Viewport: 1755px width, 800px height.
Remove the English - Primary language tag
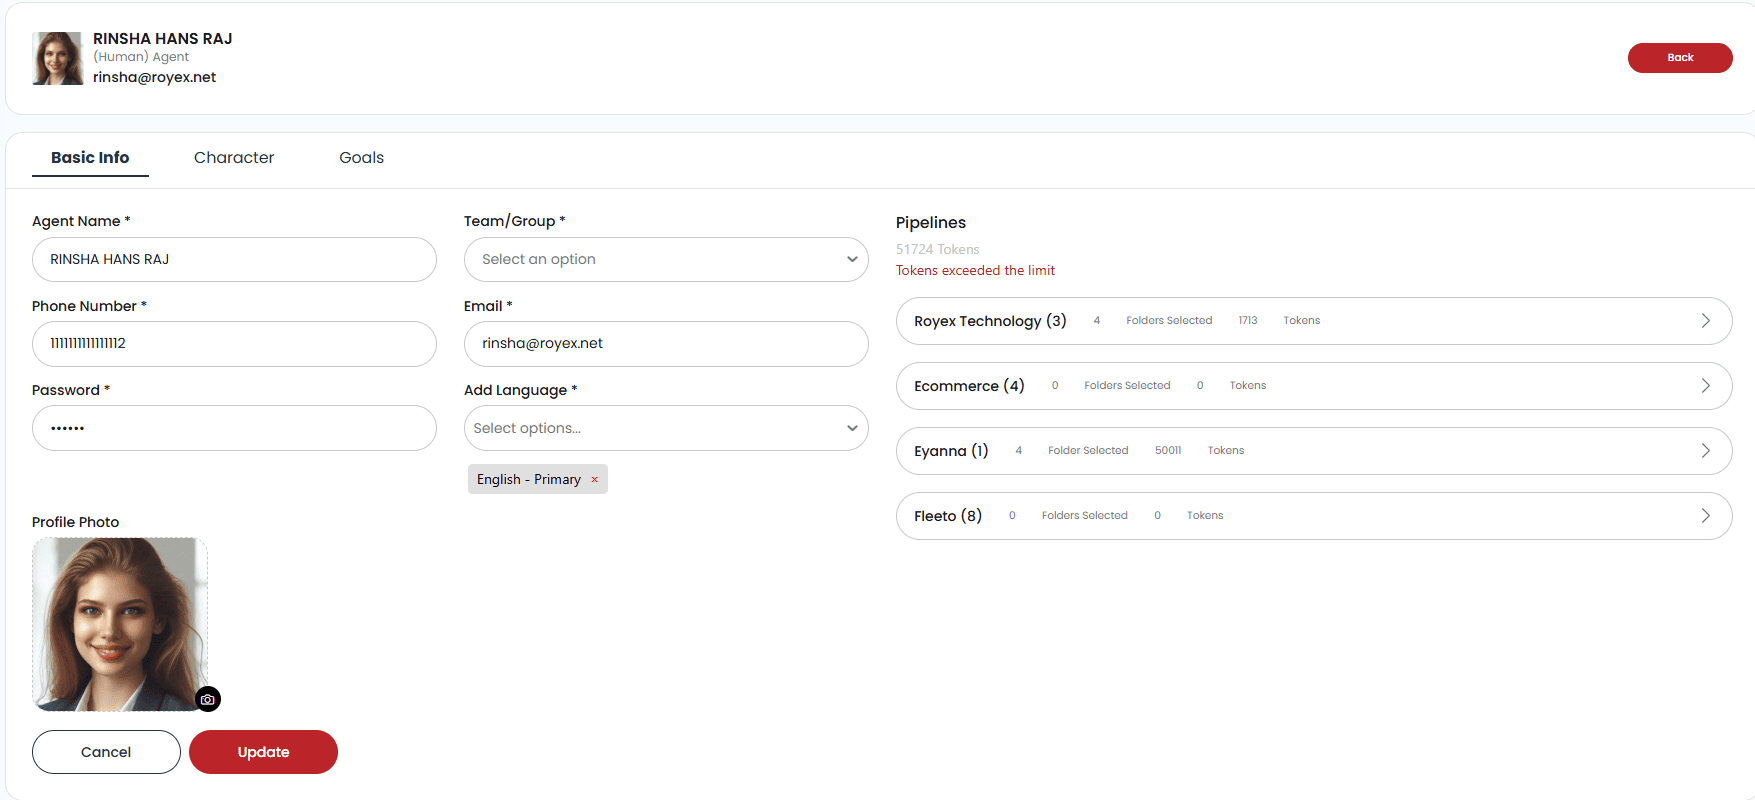pyautogui.click(x=594, y=480)
